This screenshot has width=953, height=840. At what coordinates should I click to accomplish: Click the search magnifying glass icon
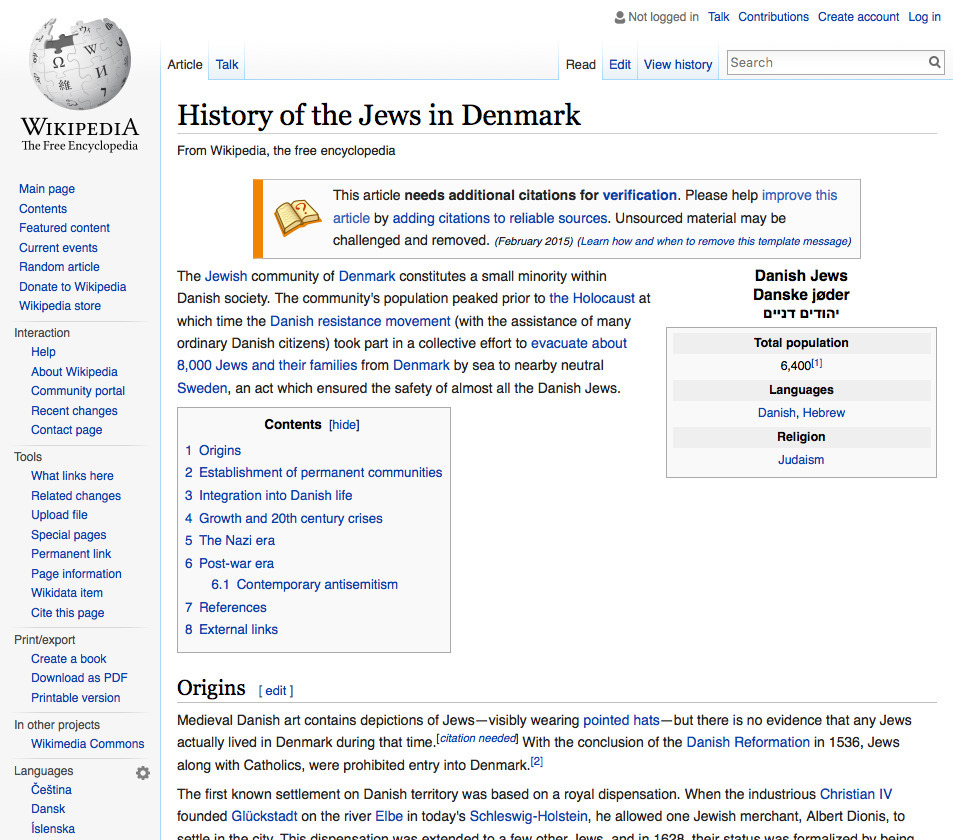tap(933, 62)
